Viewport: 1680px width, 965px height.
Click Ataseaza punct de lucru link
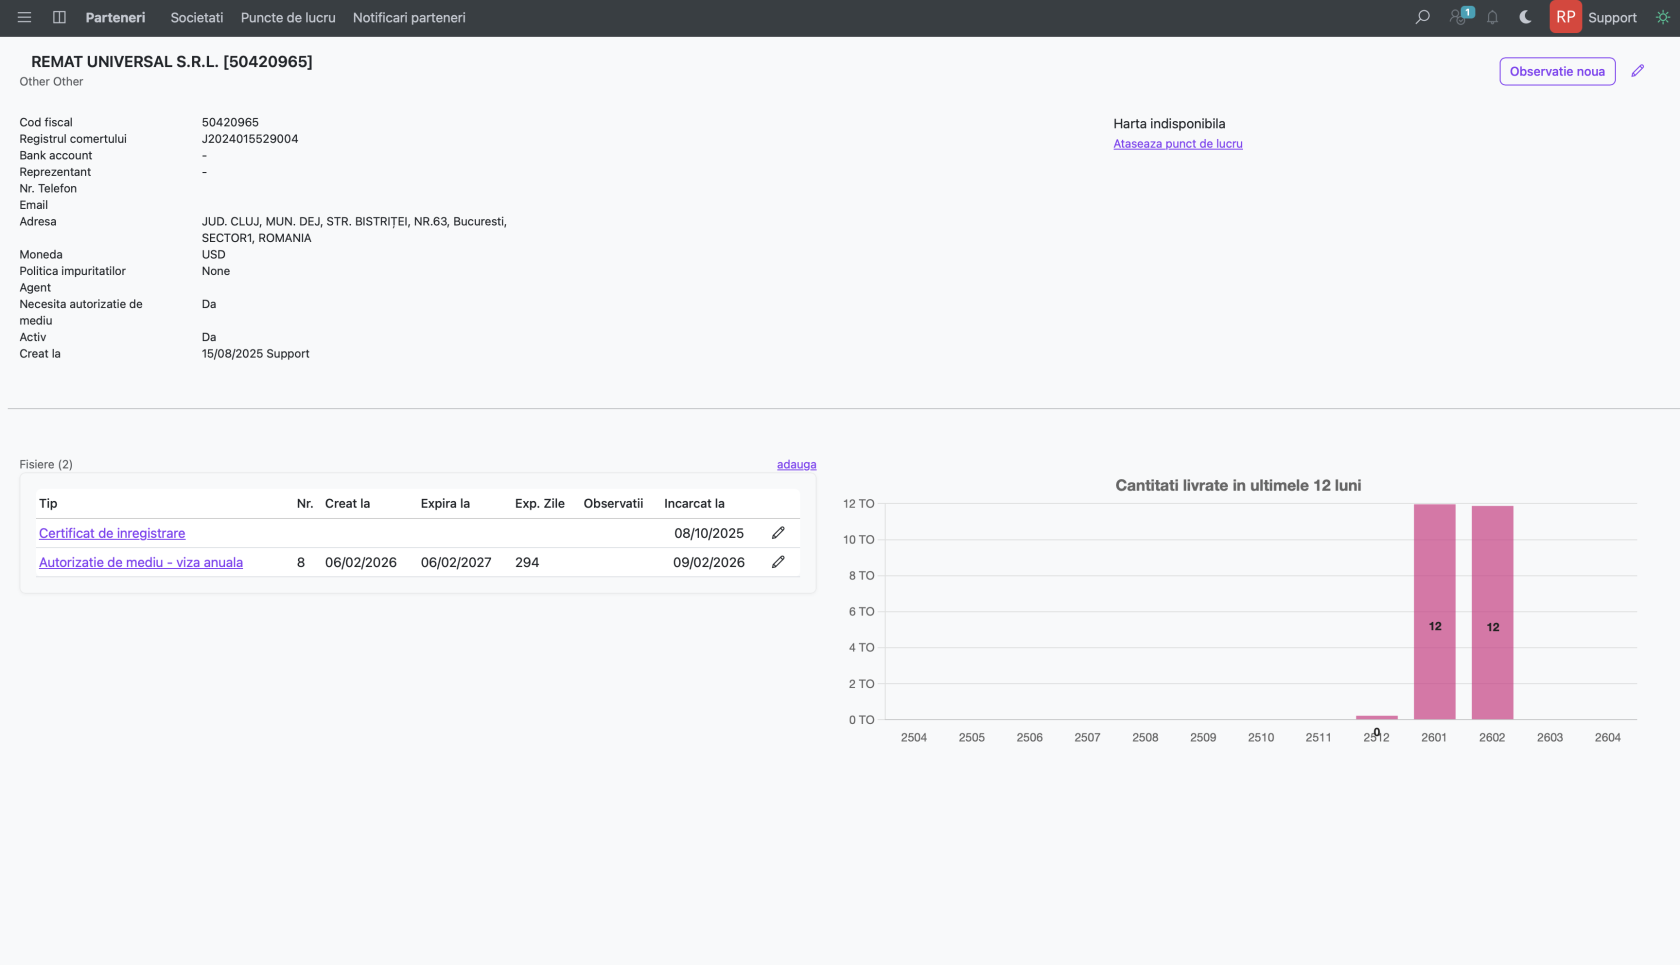point(1178,144)
